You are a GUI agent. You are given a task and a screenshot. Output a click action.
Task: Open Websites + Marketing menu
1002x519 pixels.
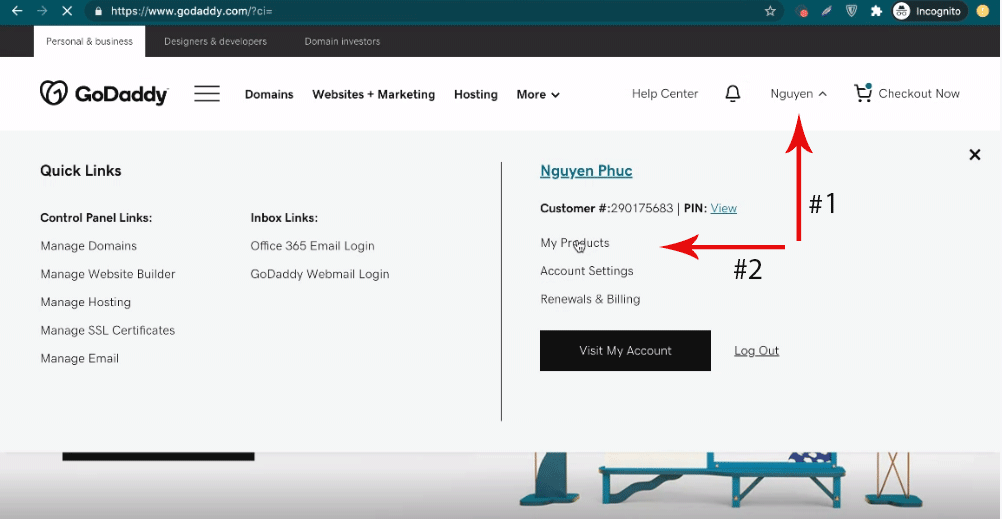(x=373, y=95)
